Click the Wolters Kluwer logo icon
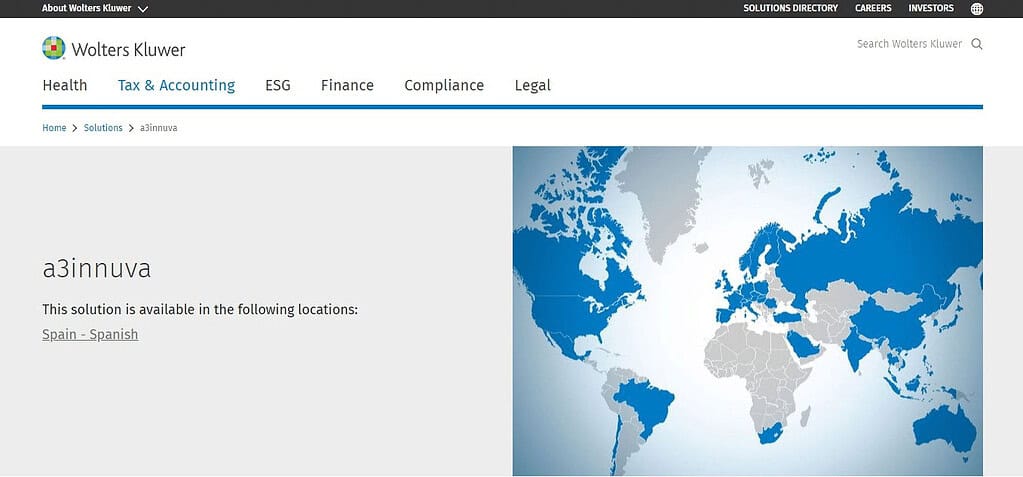1023x477 pixels. coord(53,48)
